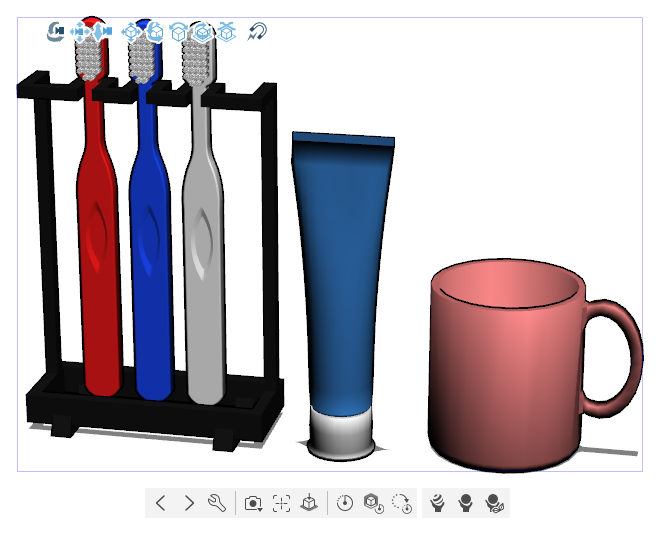Select the hand holding solid sphere icon
660x534 pixels.
tap(466, 503)
